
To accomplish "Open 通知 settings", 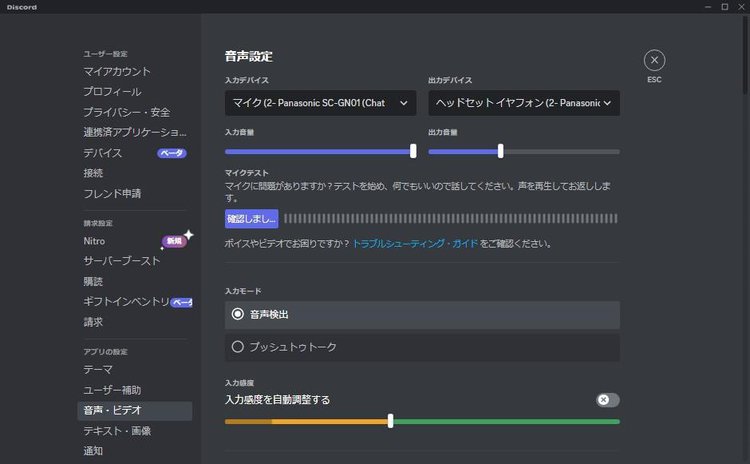I will (93, 451).
